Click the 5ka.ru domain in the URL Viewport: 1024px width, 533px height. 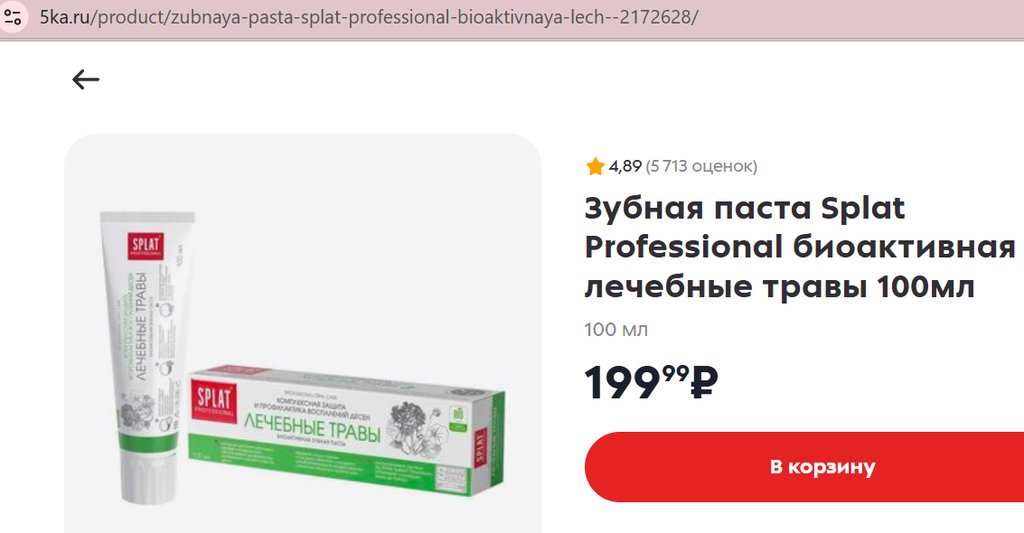65,17
